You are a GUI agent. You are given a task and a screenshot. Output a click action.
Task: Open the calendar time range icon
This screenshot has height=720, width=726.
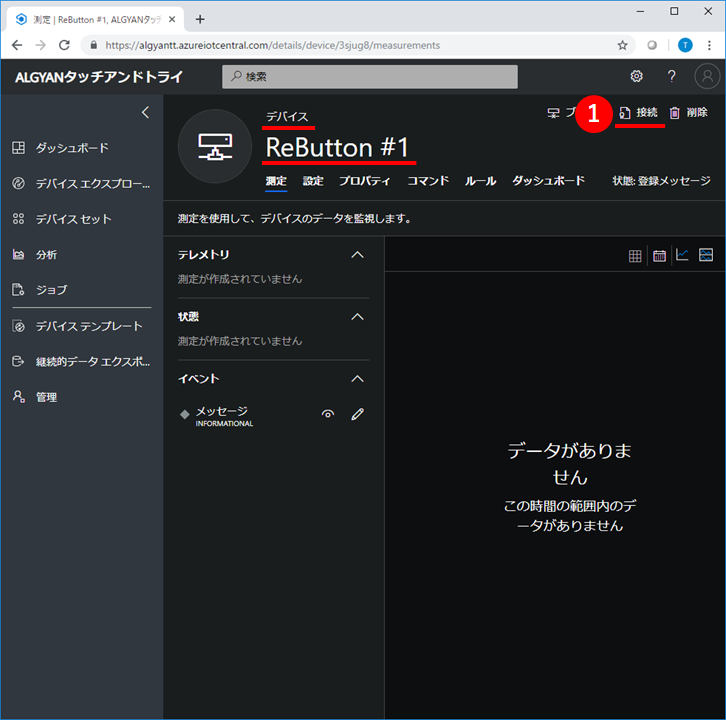[x=659, y=255]
